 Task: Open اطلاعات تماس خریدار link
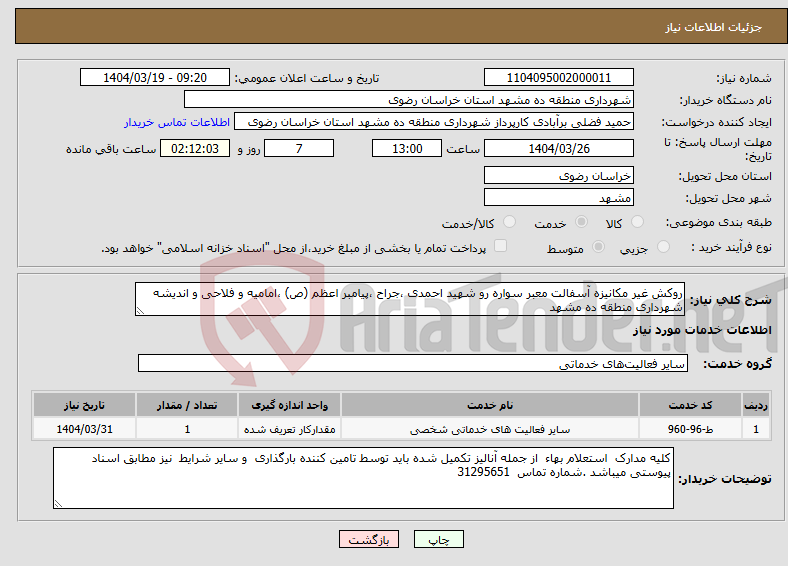[177, 122]
